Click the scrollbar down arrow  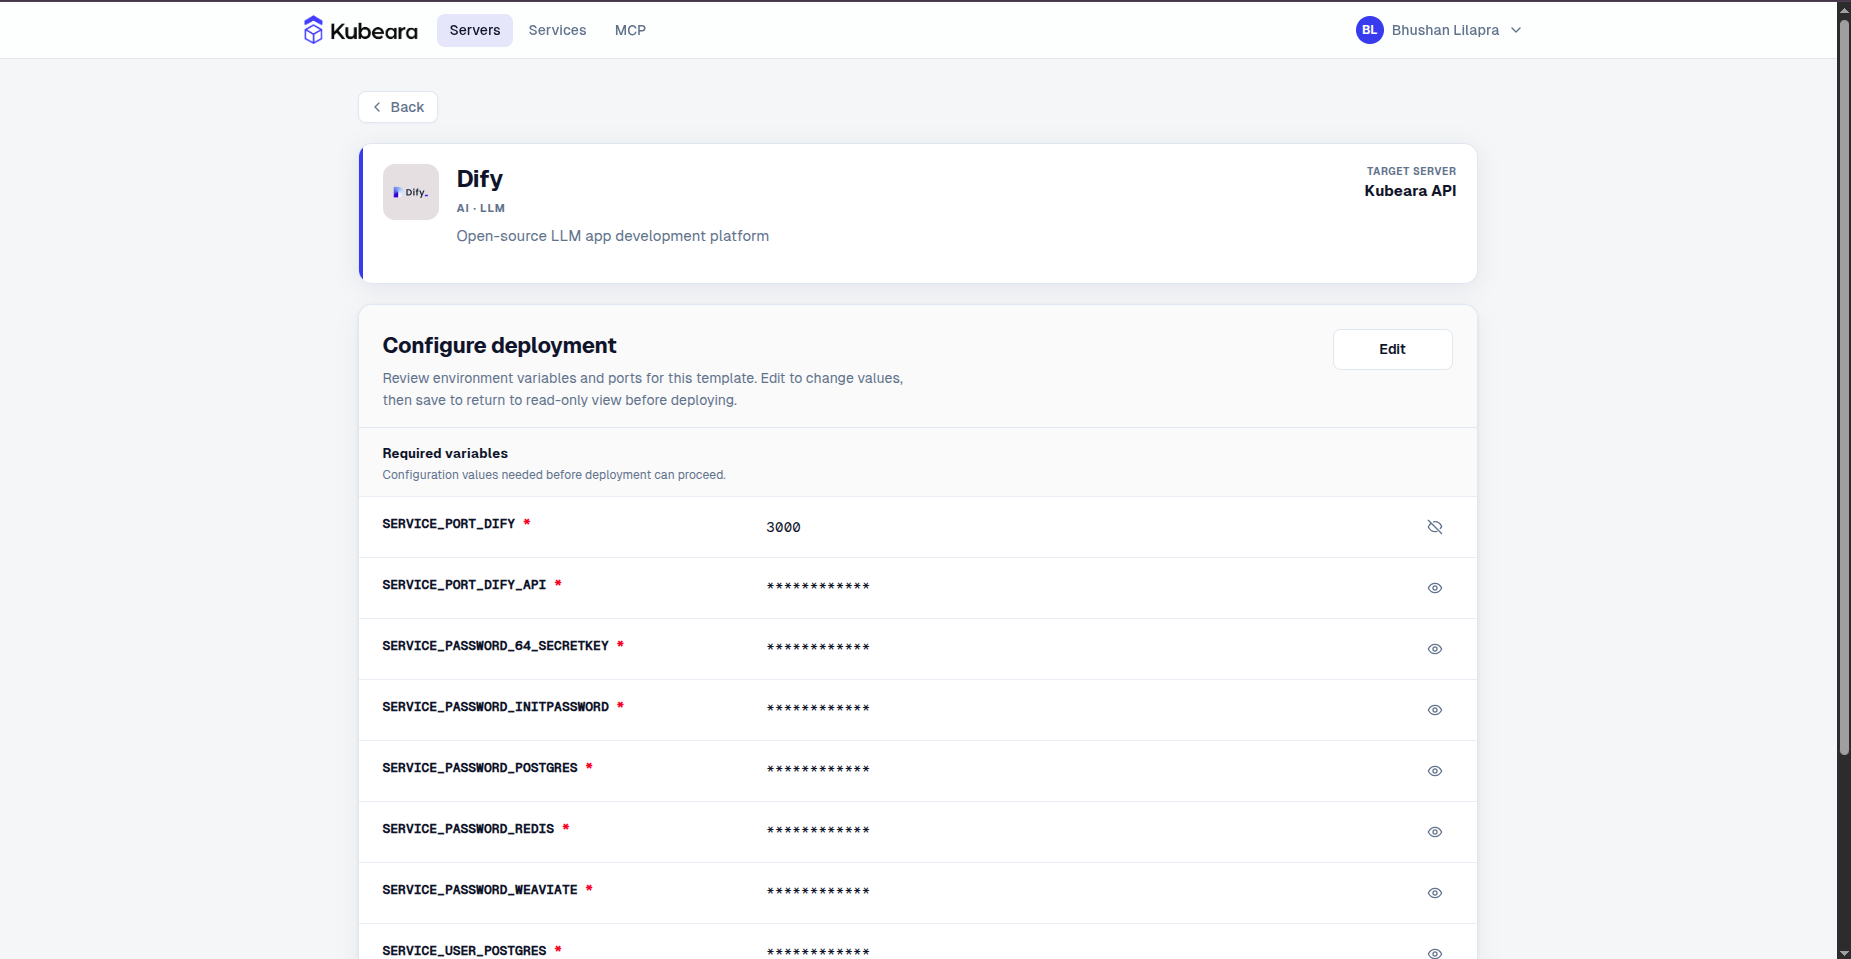point(1844,951)
